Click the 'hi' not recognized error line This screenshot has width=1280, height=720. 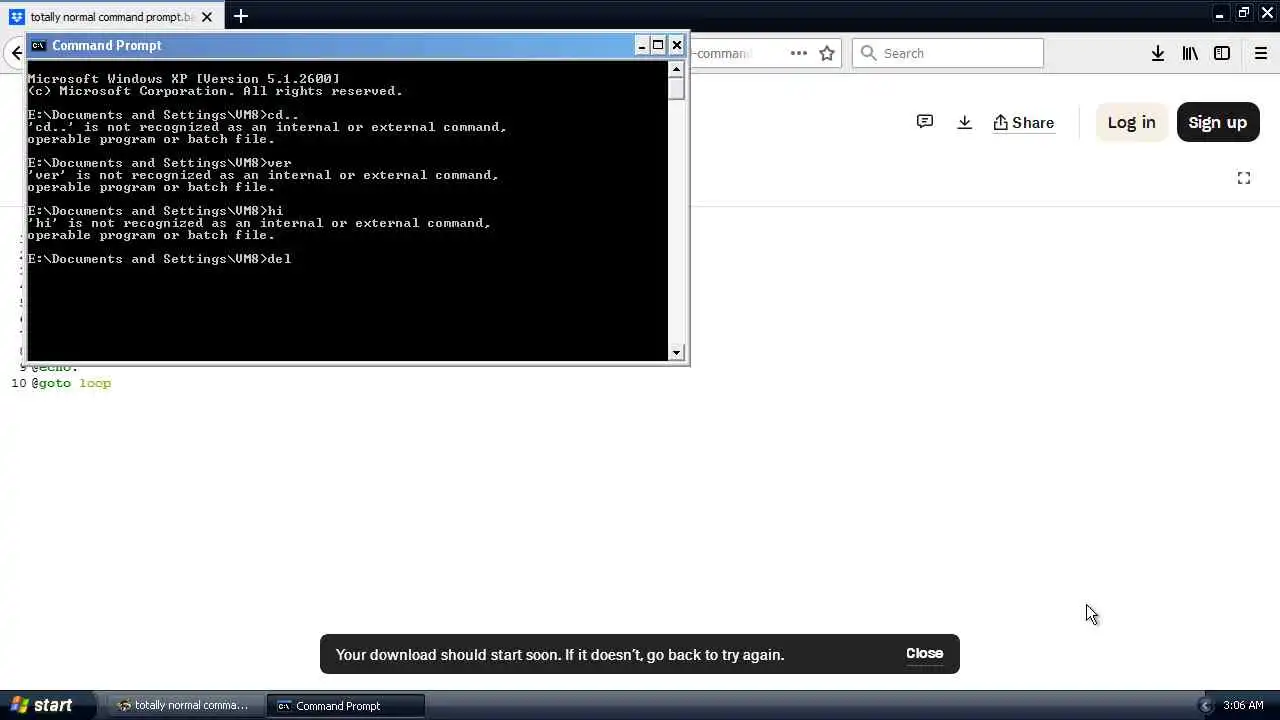click(260, 223)
